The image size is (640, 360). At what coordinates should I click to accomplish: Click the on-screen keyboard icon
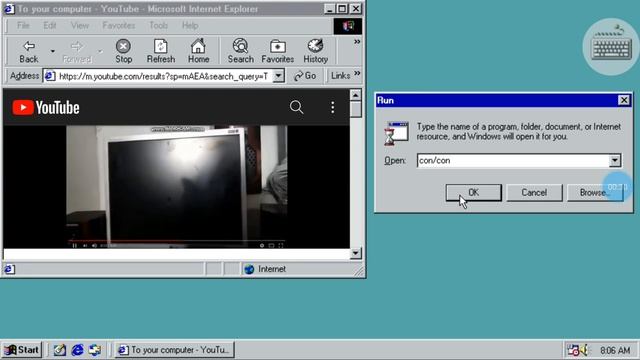coord(611,47)
